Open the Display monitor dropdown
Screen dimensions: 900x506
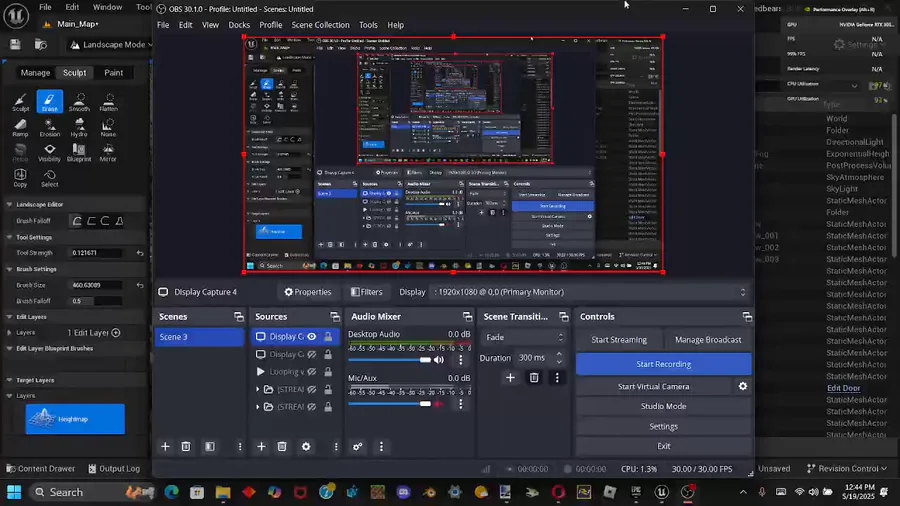coord(590,292)
